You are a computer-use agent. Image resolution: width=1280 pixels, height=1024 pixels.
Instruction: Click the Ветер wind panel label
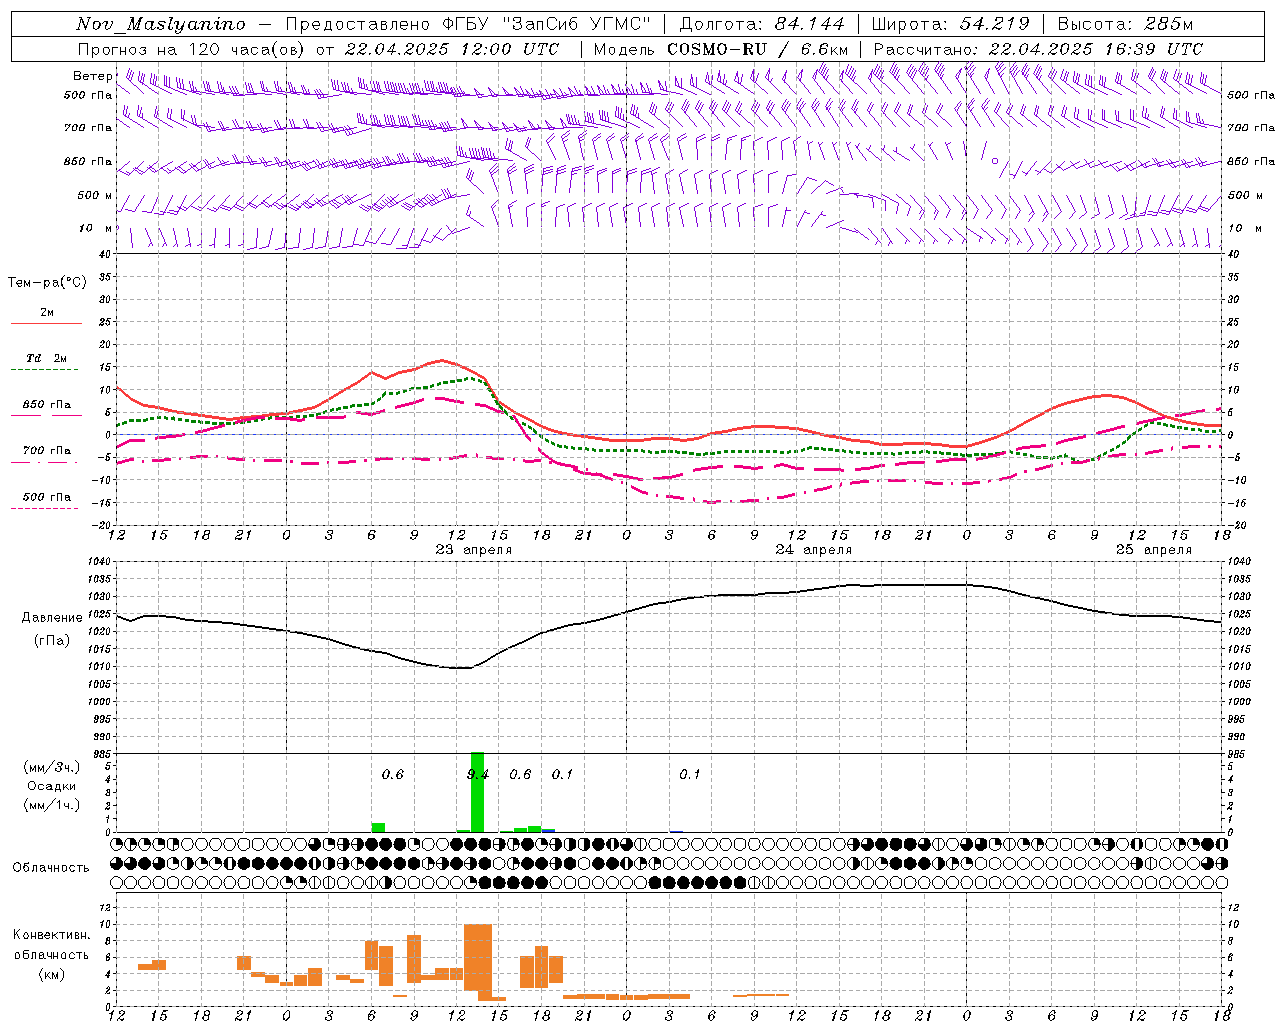point(93,76)
